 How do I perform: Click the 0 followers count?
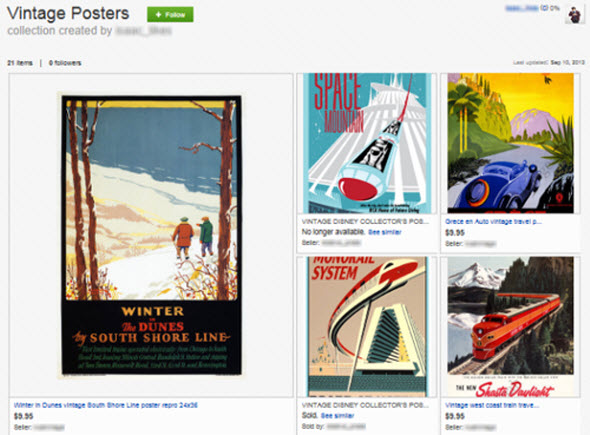pyautogui.click(x=65, y=63)
